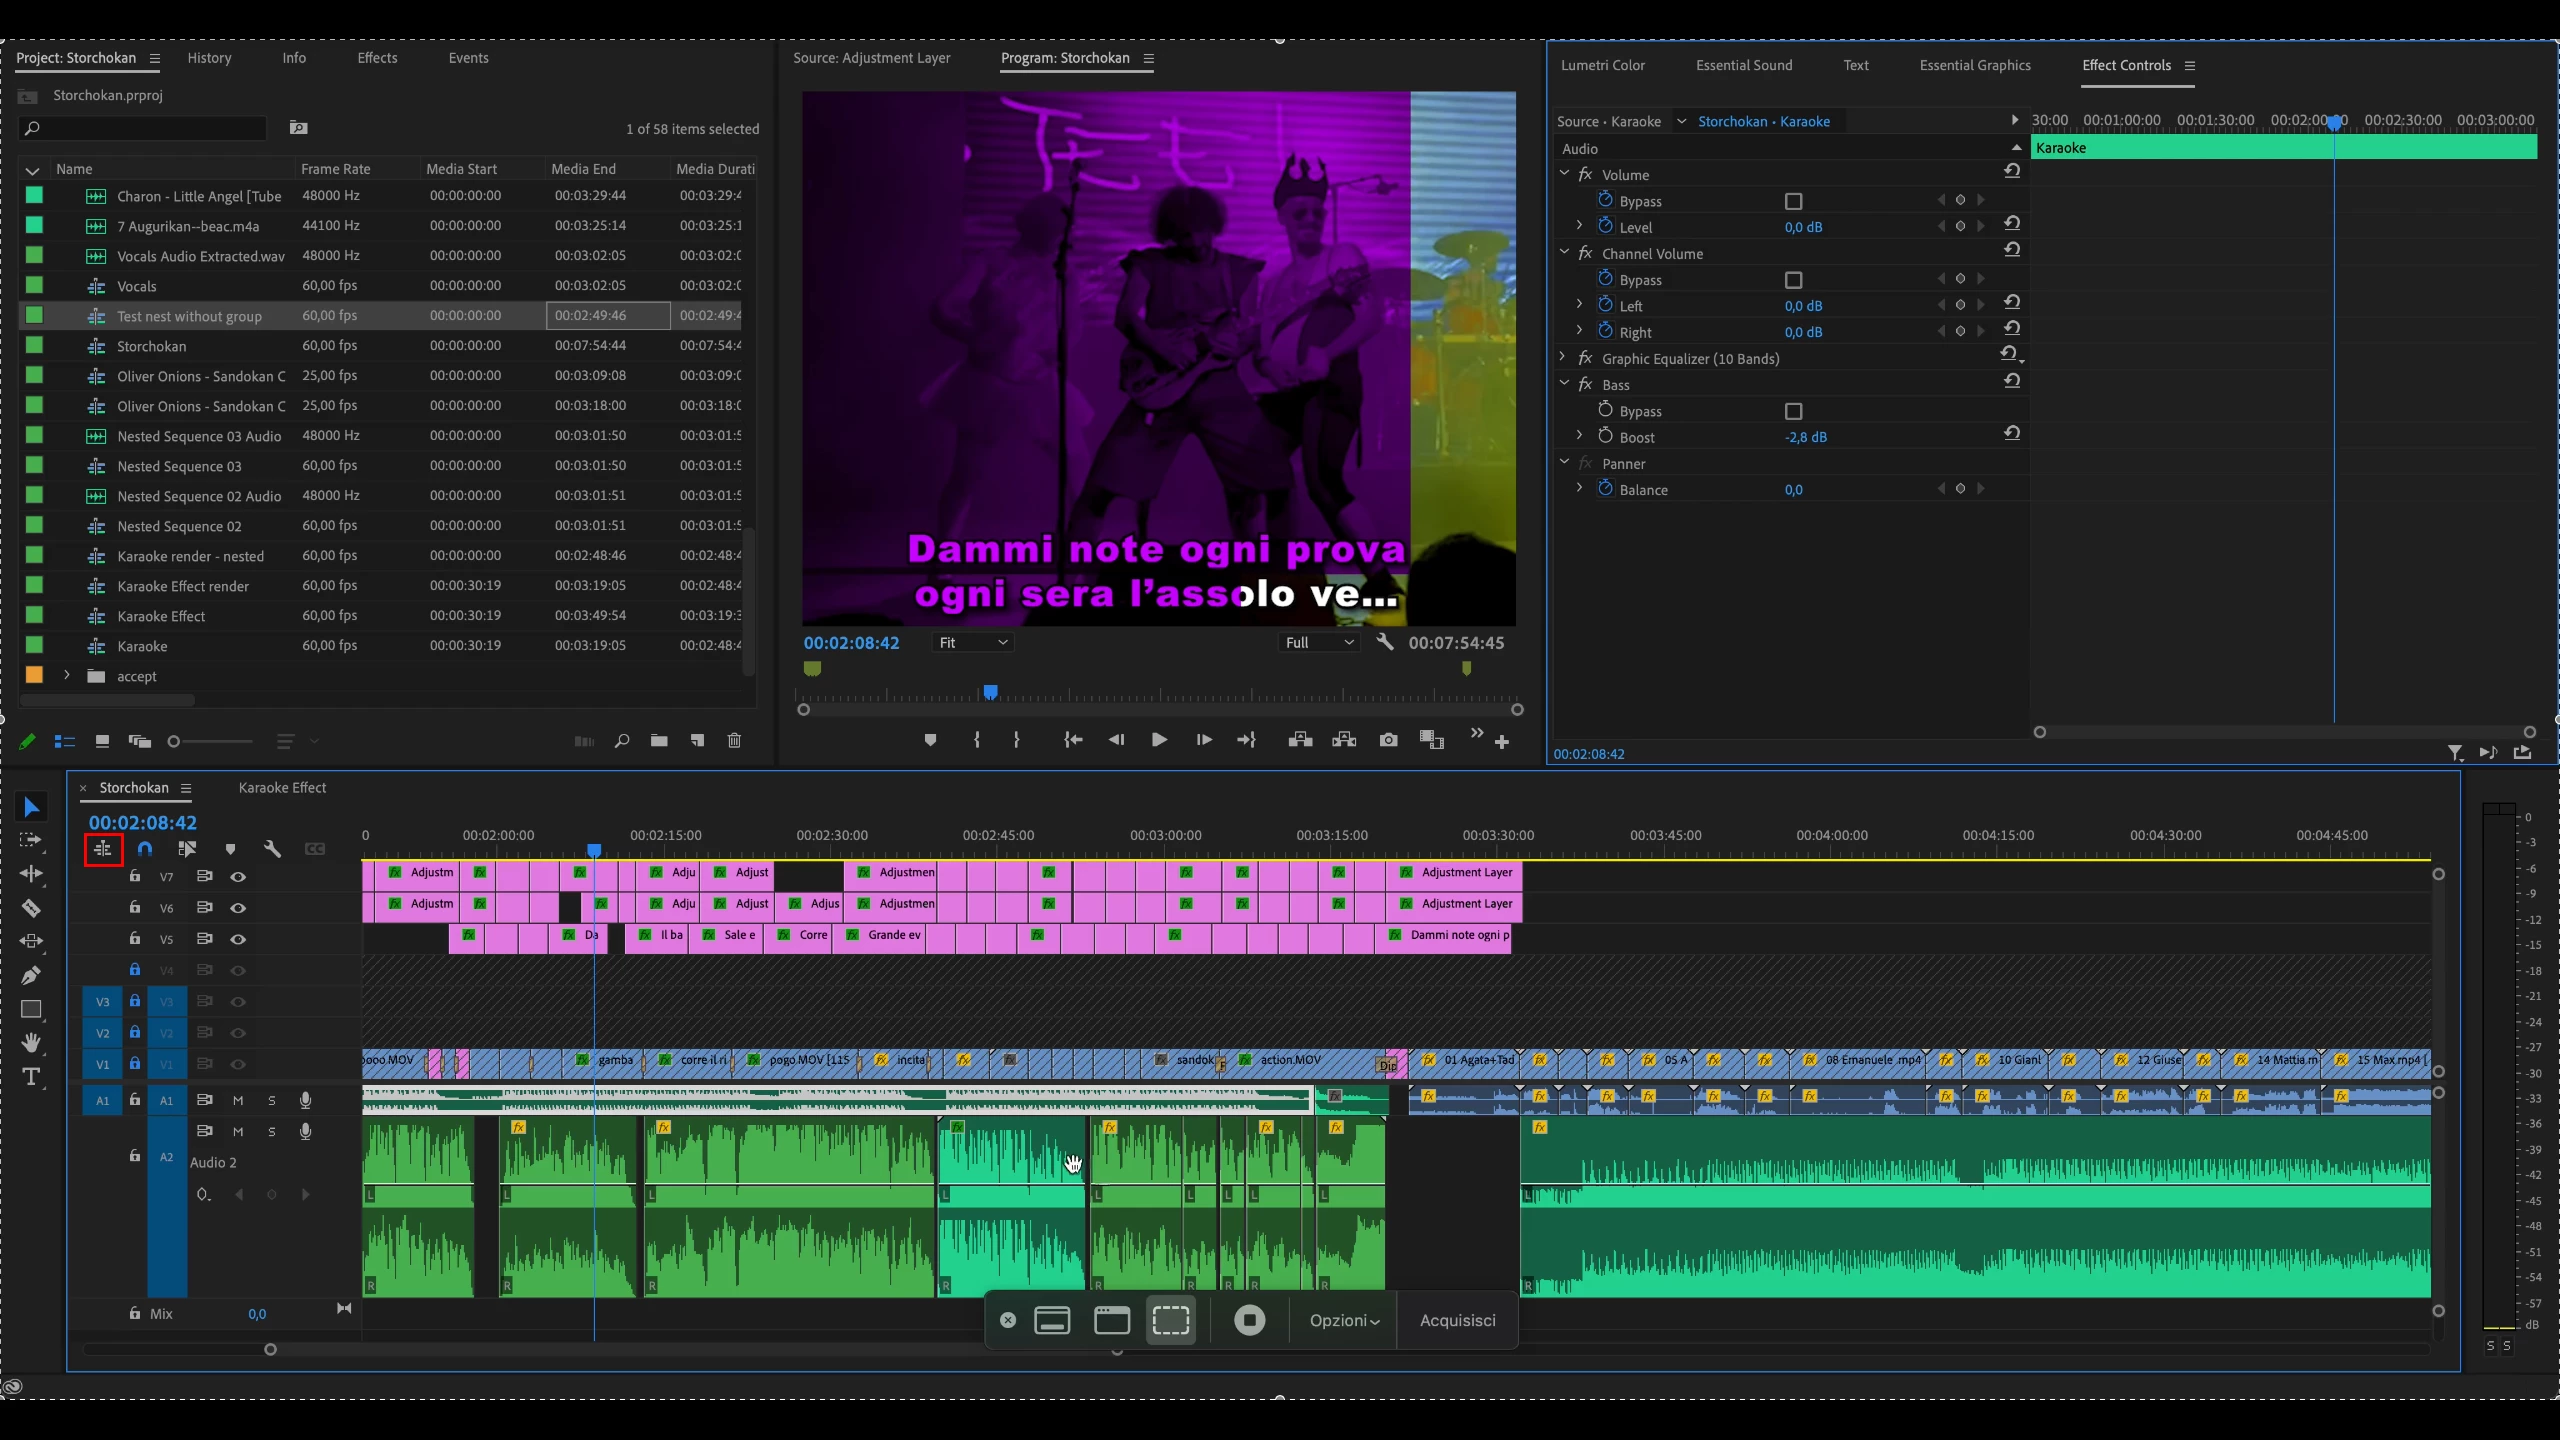Choose the Hand tool
The width and height of the screenshot is (2560, 1440).
point(31,1043)
